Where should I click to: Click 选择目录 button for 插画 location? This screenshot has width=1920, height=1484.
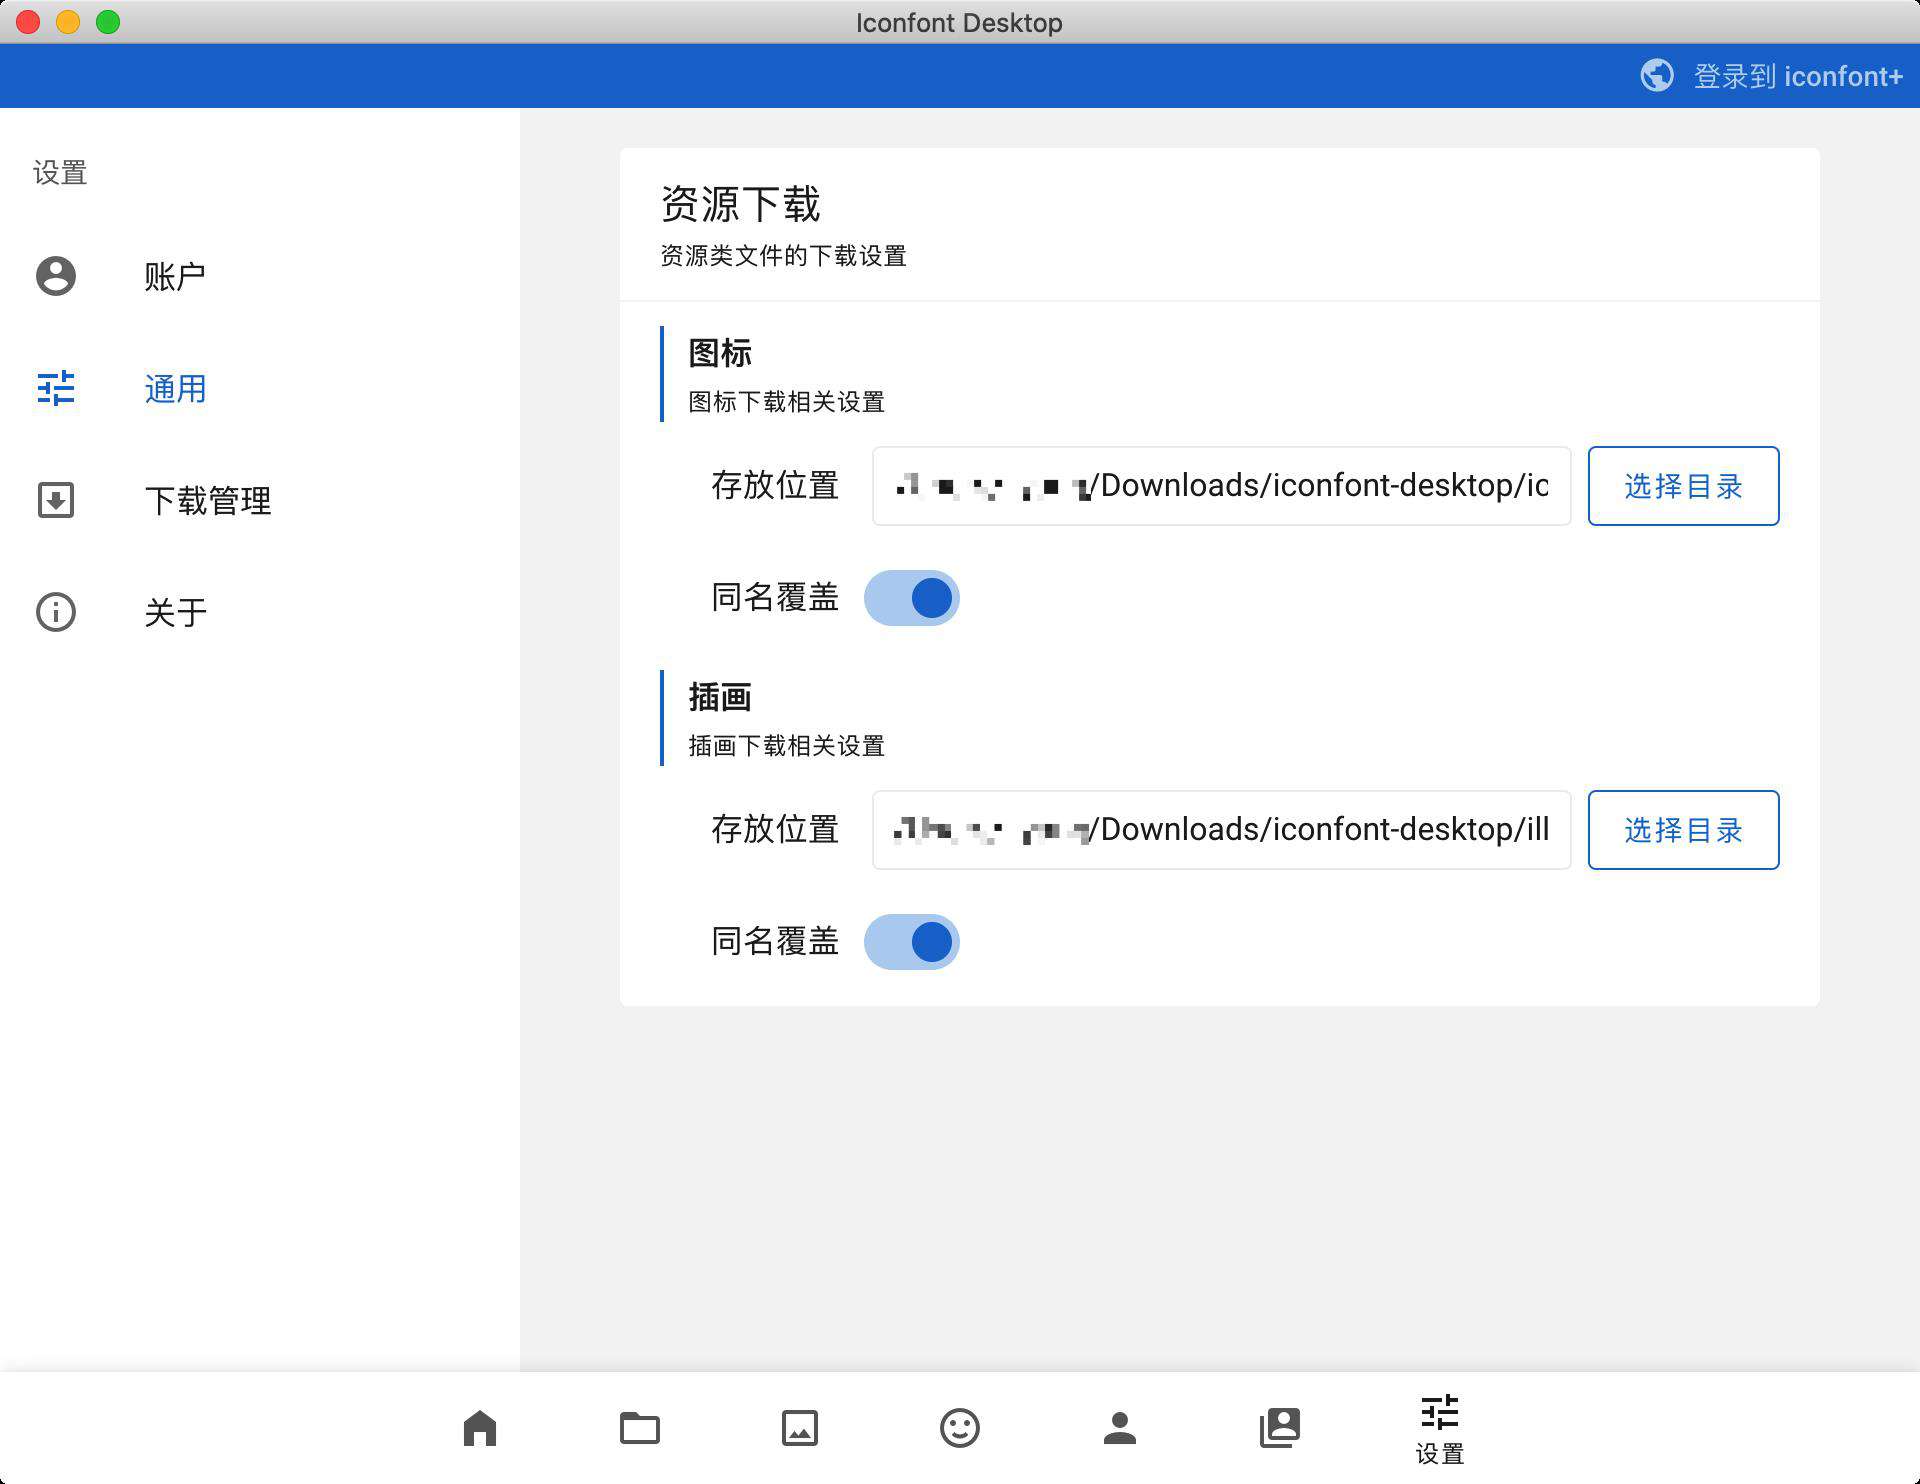coord(1683,830)
